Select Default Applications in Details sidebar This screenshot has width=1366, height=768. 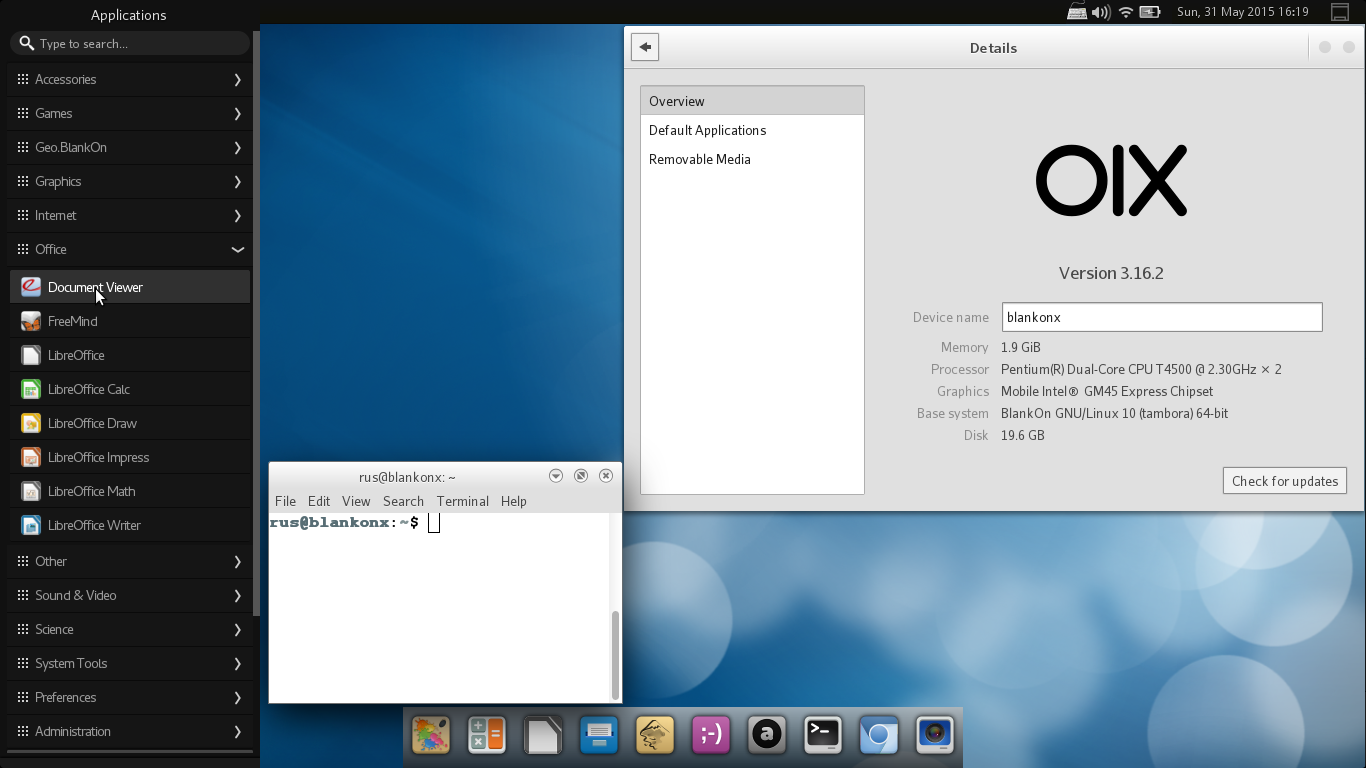[752, 130]
